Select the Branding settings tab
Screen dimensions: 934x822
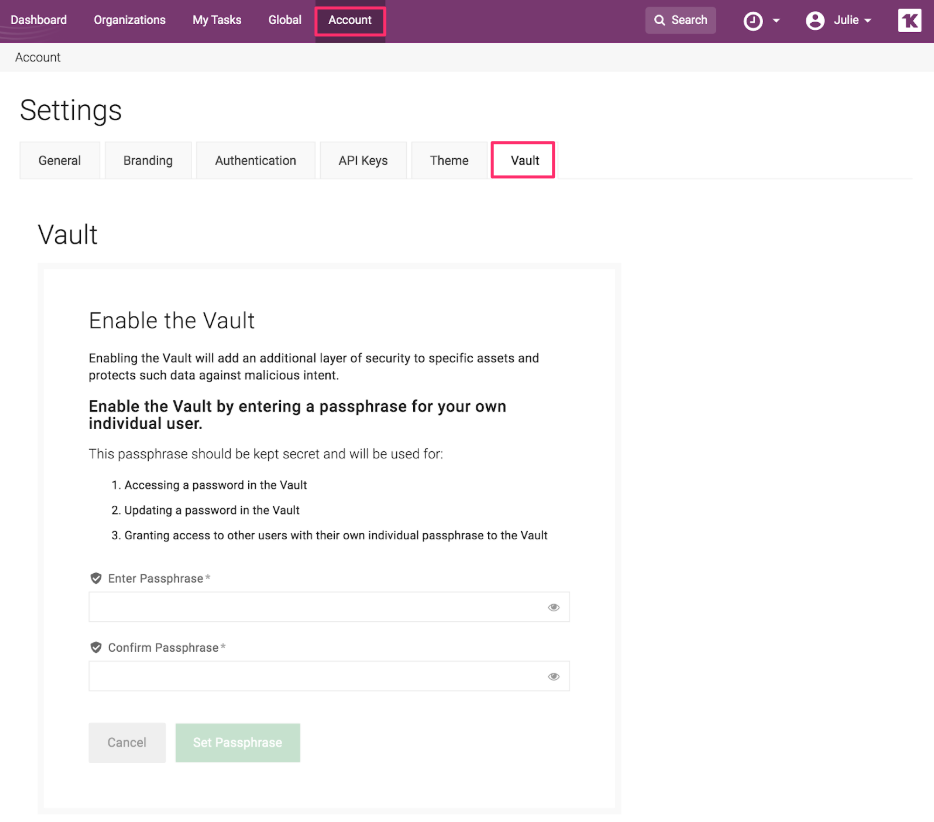[148, 160]
